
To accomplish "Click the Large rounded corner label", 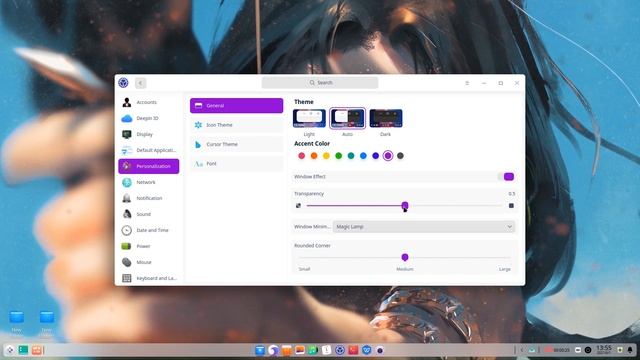I will tap(504, 269).
